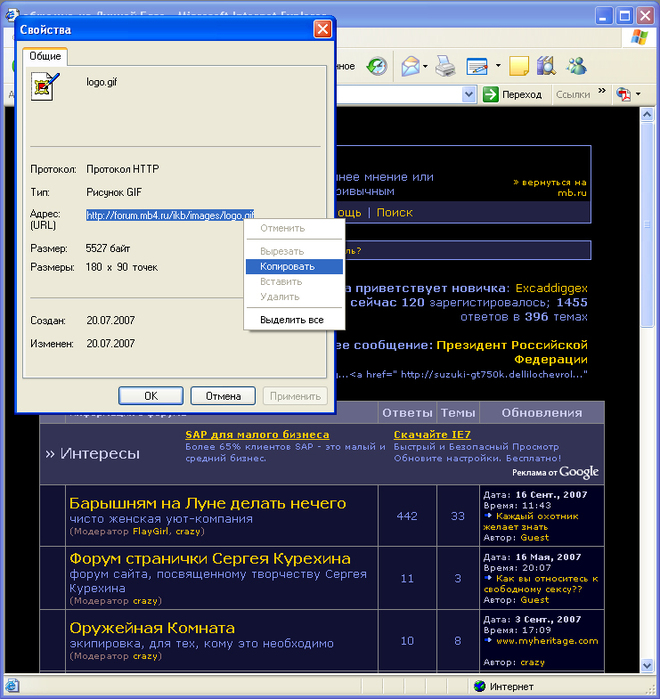Click the yellow Discuss note icon
The width and height of the screenshot is (660, 699).
click(x=519, y=67)
